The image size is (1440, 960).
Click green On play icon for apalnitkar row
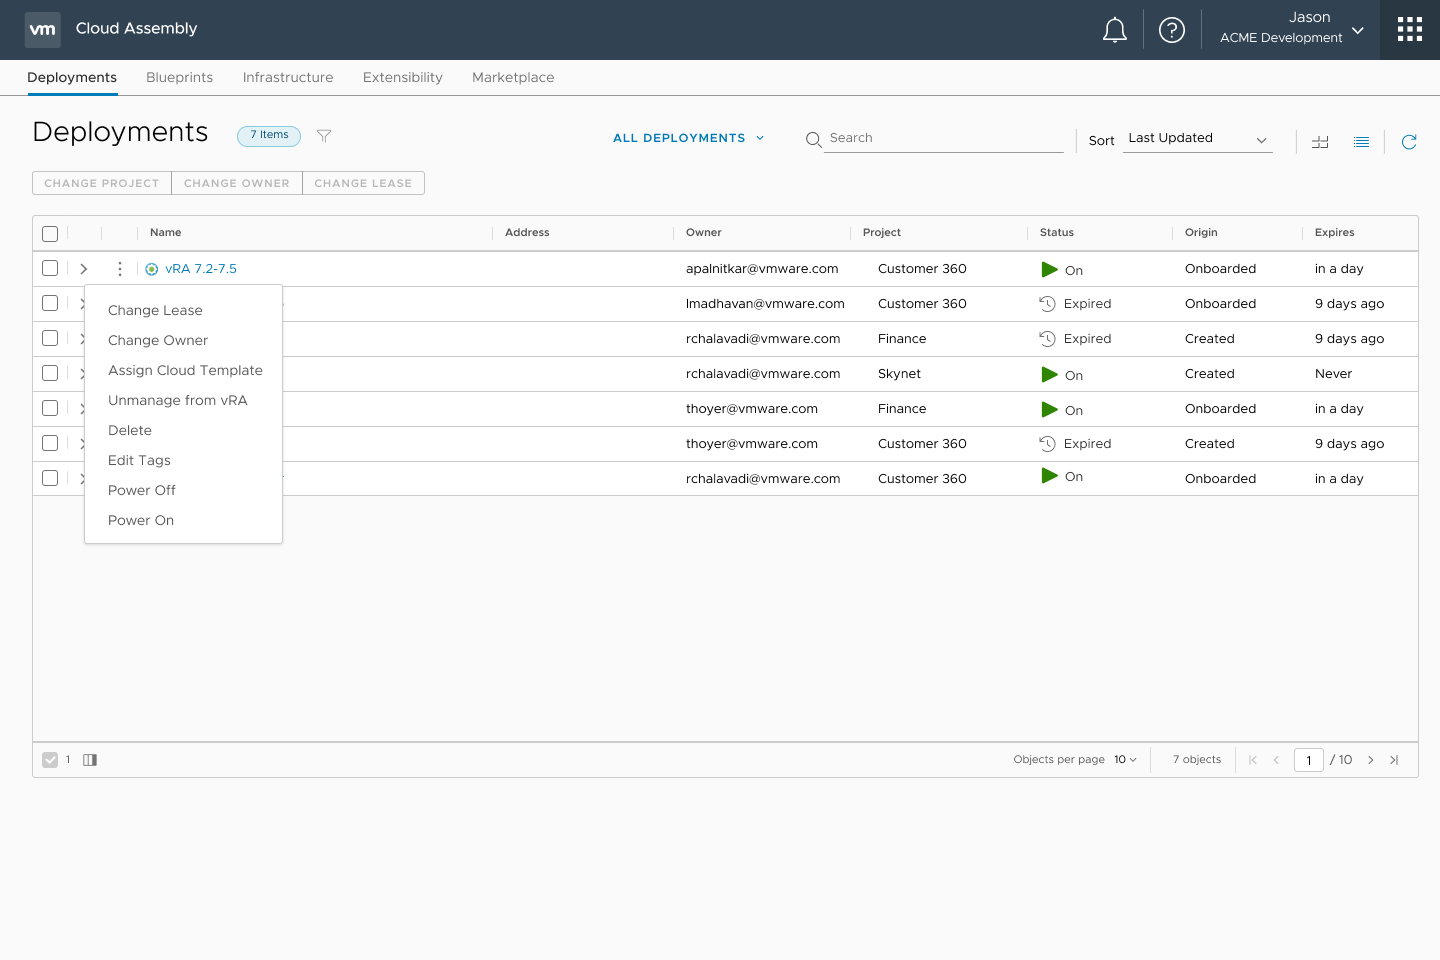pyautogui.click(x=1049, y=269)
